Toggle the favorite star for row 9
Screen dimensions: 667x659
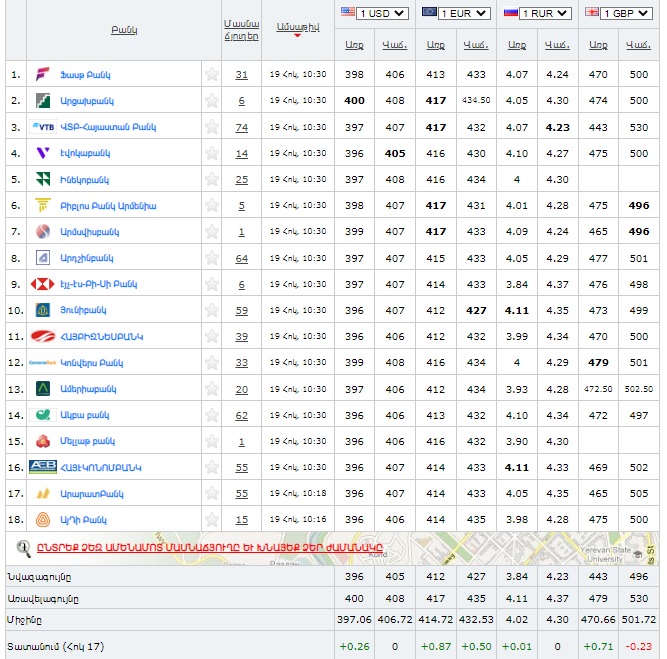211,284
